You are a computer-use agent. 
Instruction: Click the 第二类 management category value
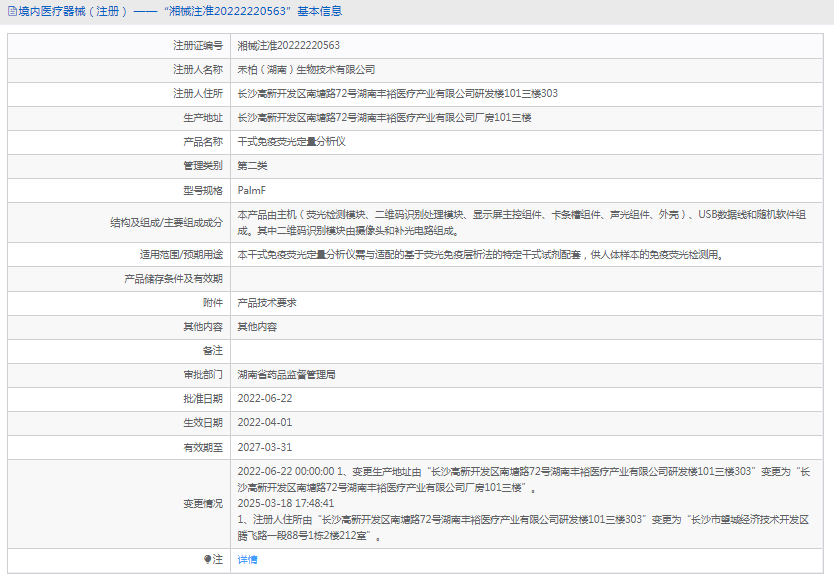pos(252,166)
